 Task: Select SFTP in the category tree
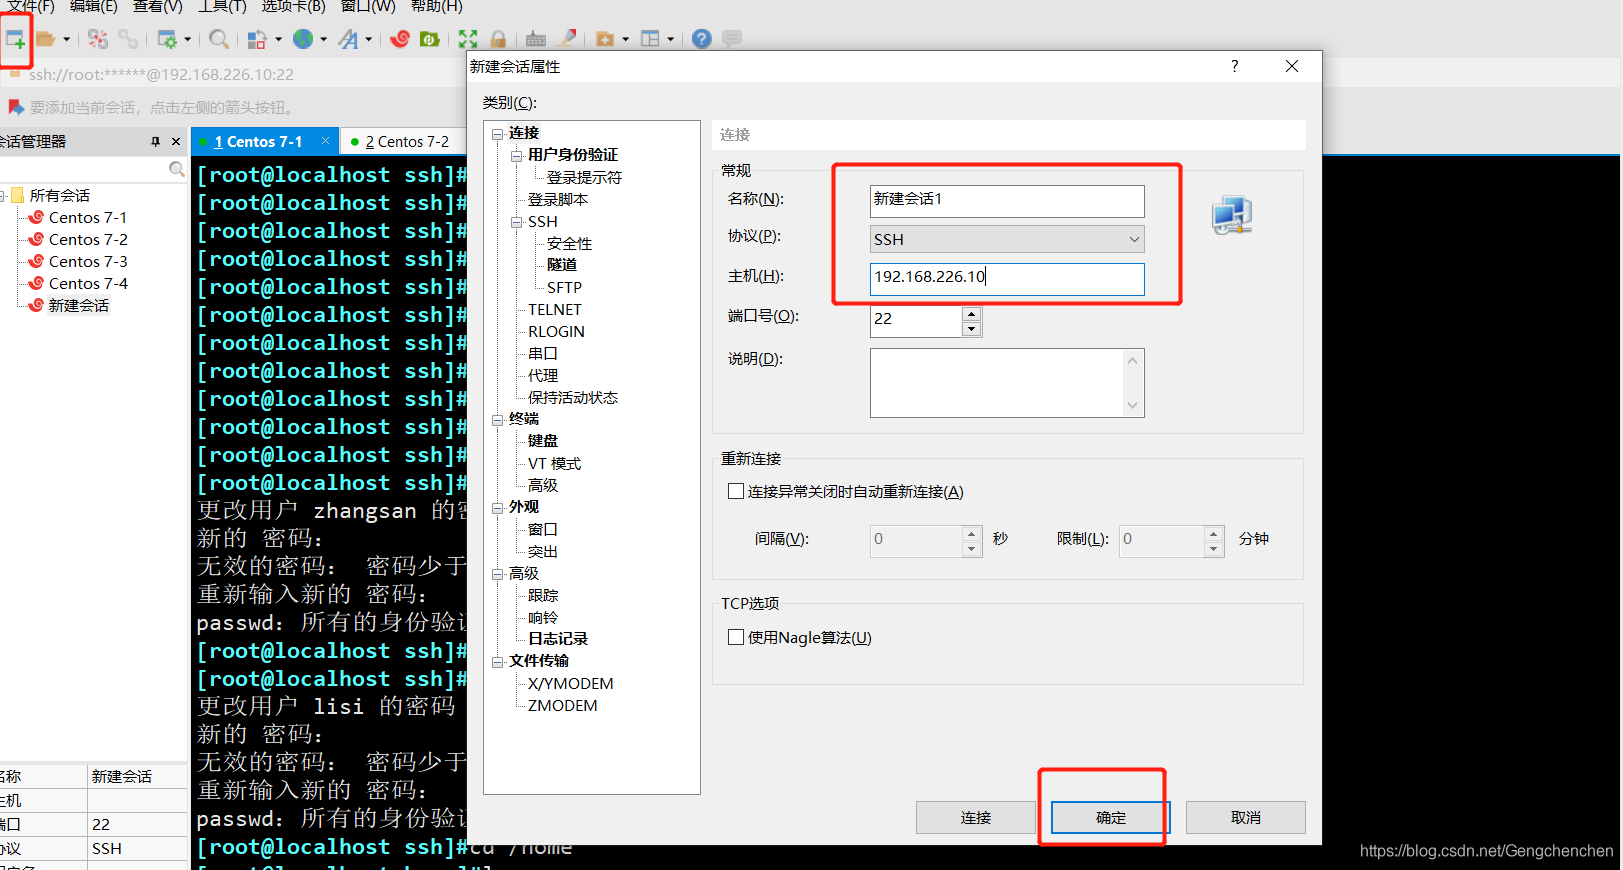tap(564, 288)
